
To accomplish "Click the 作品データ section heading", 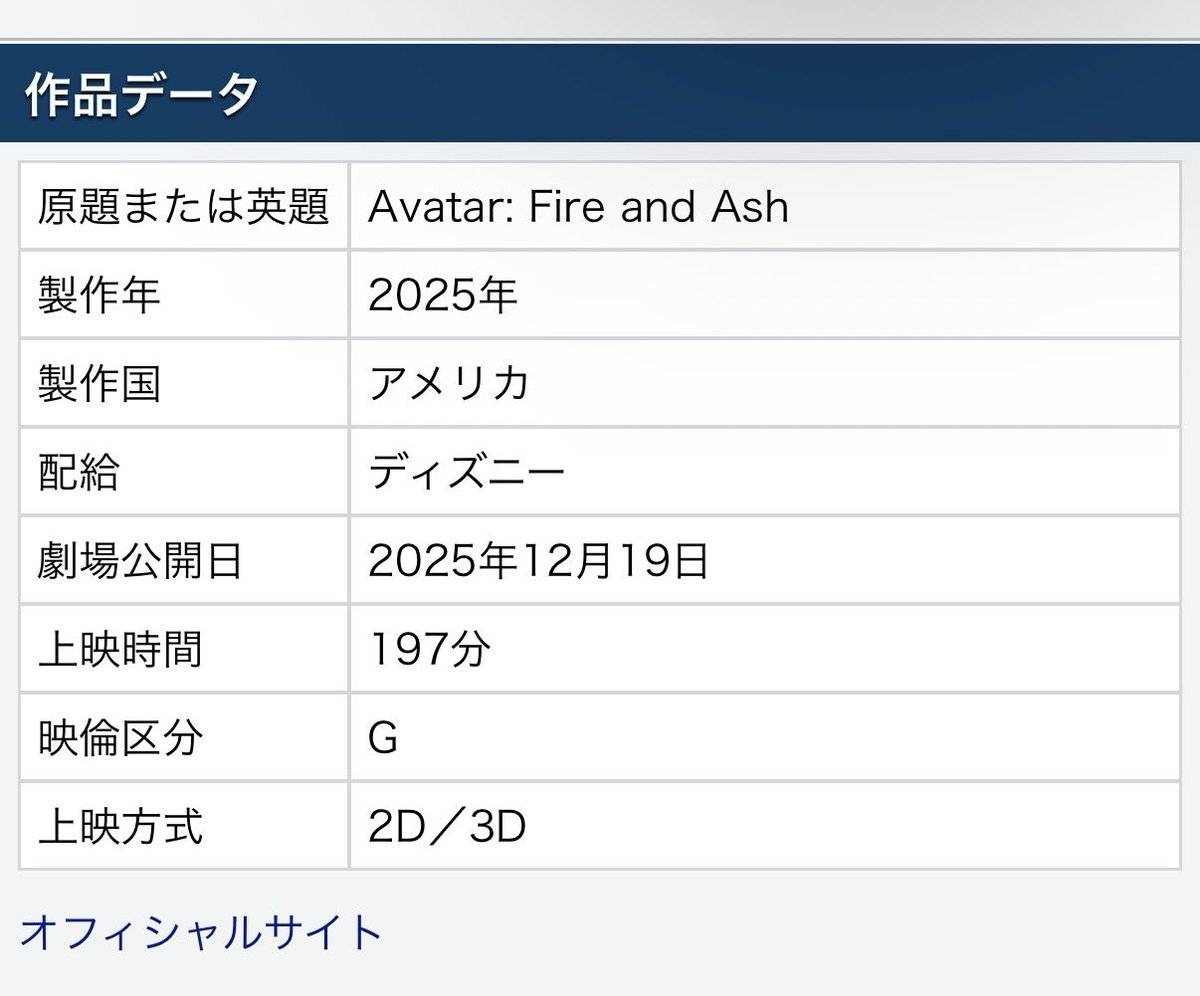I will [x=141, y=94].
